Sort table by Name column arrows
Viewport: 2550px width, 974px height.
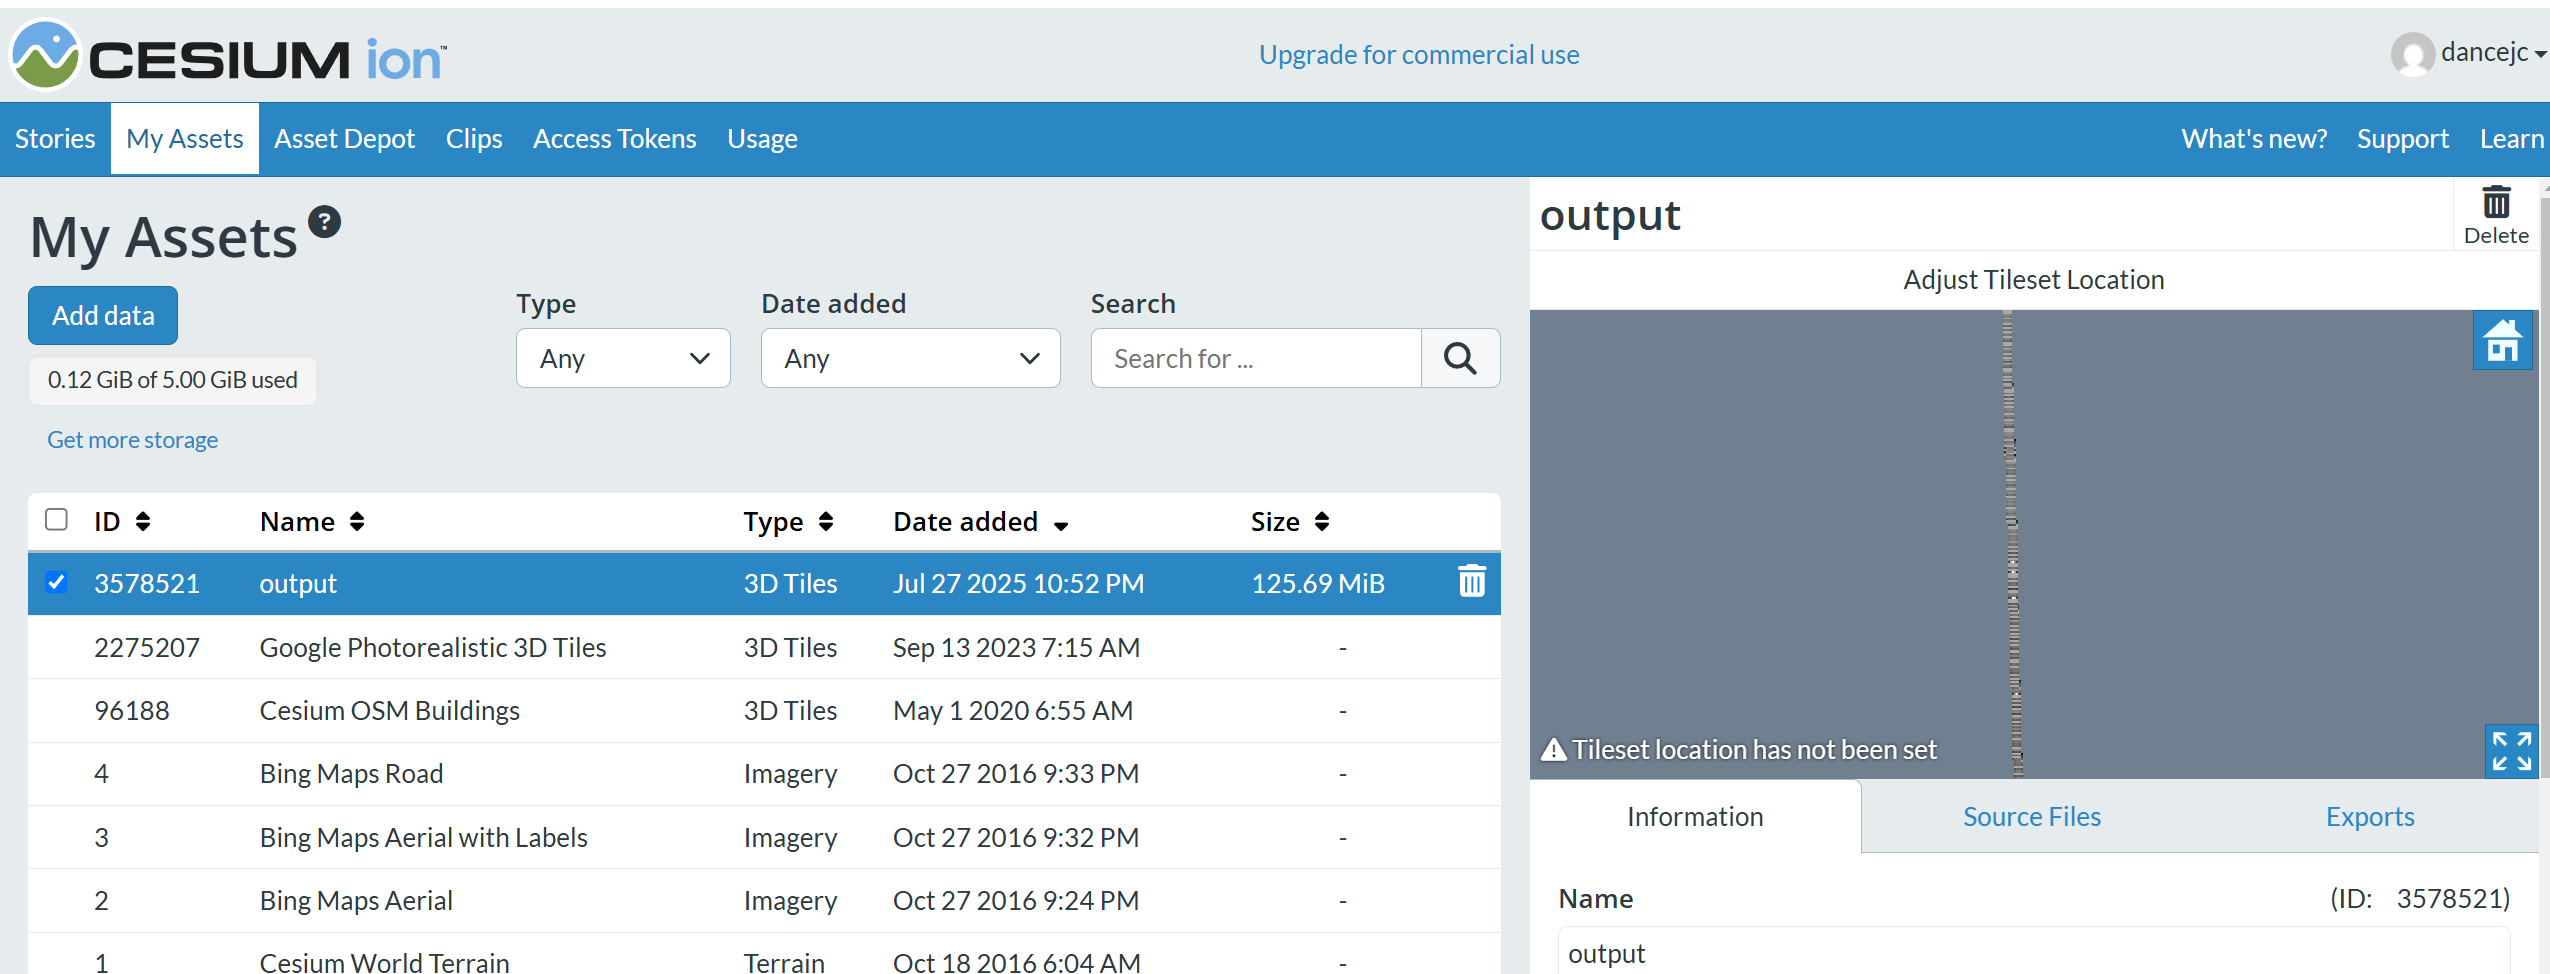tap(357, 521)
